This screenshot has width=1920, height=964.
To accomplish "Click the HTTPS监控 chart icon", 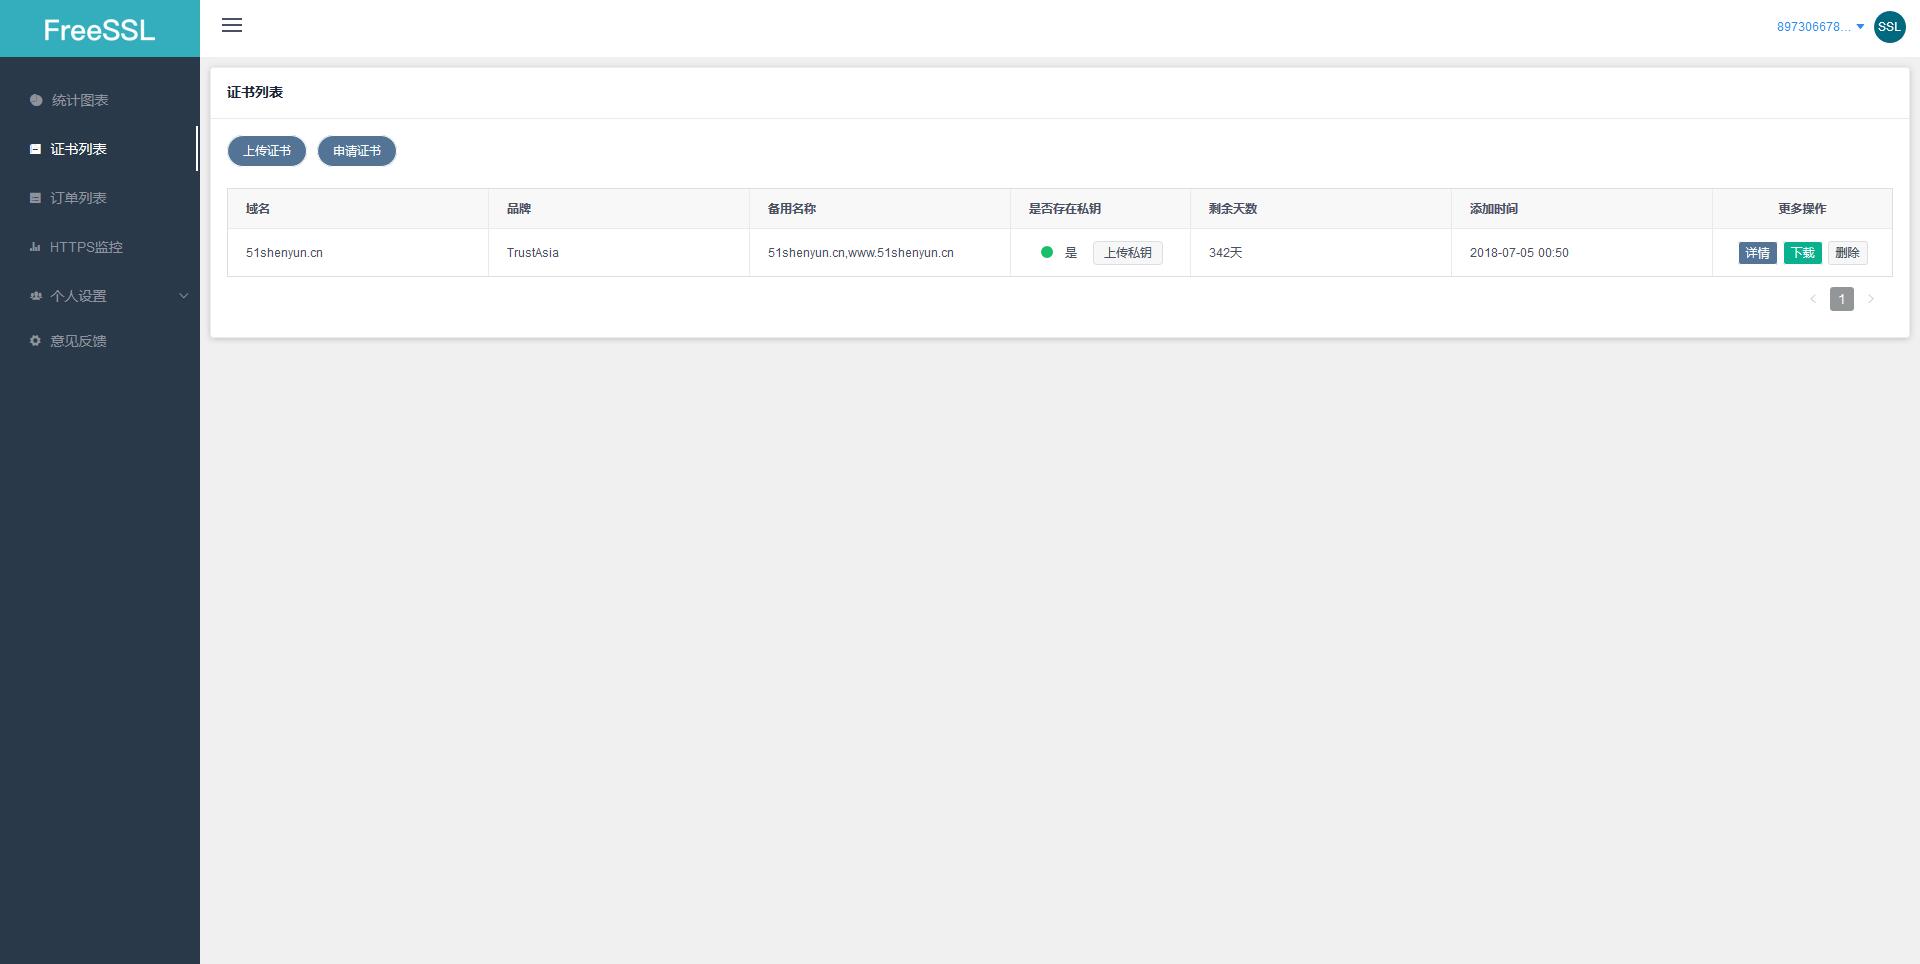I will coord(36,247).
